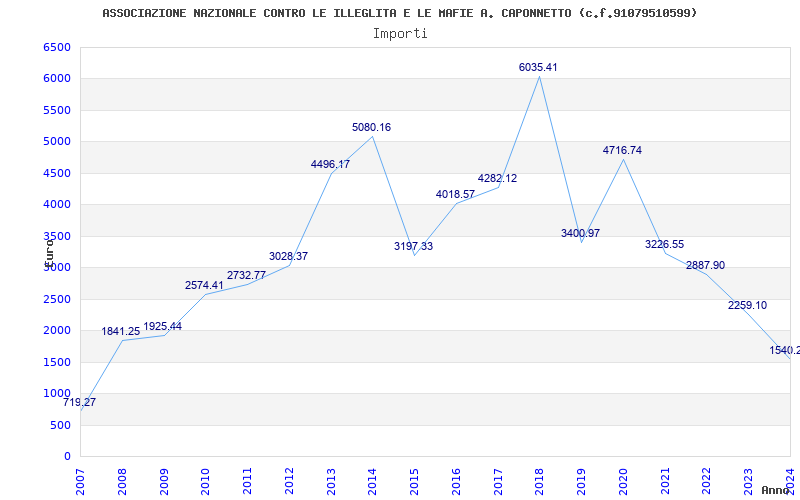Screen dimensions: 800x500
Task: Select the 5080.16 data point label
Action: point(371,128)
